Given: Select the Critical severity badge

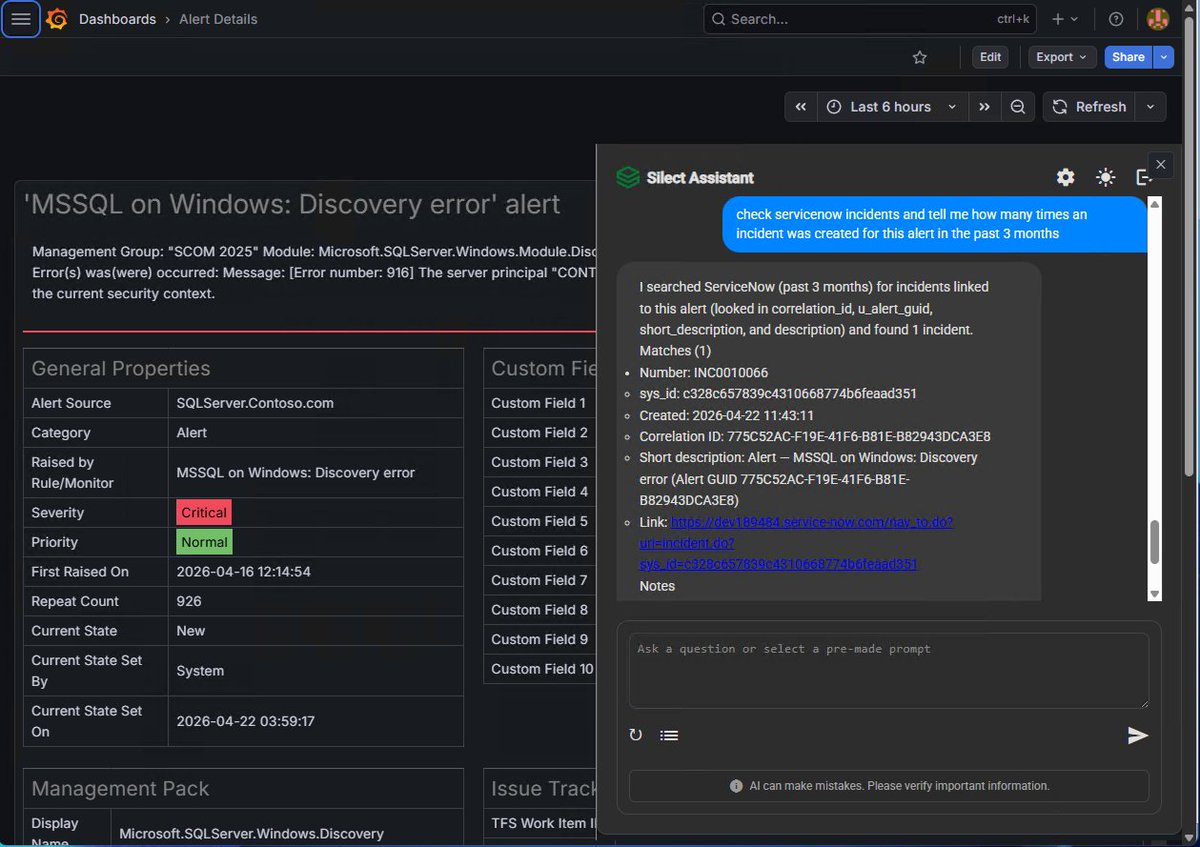Looking at the screenshot, I should pos(204,513).
